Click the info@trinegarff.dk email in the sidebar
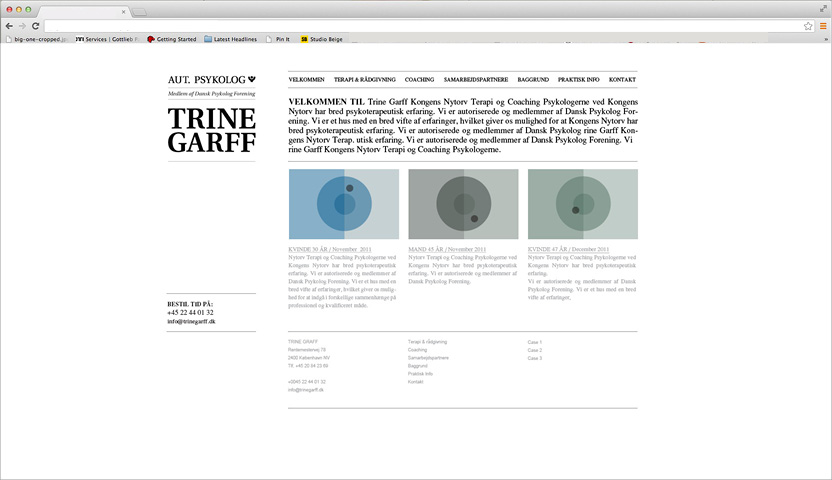The height and width of the screenshot is (480, 832). click(x=192, y=321)
